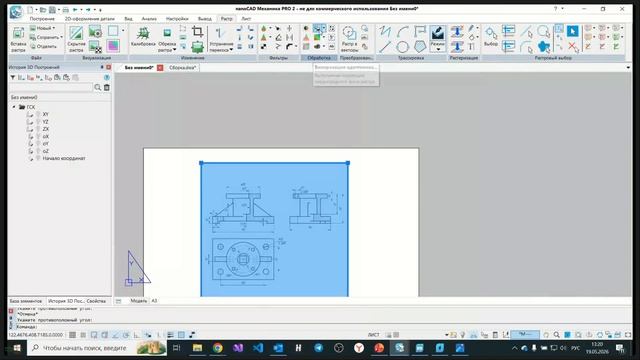
Task: Open Telegram from the taskbar
Action: (318, 348)
